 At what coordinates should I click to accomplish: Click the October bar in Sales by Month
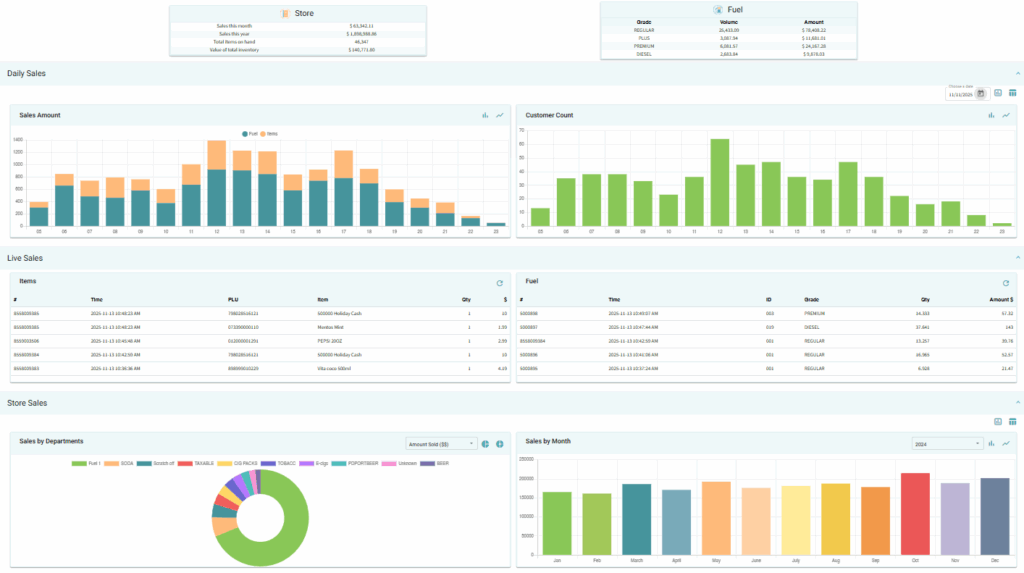coord(915,515)
